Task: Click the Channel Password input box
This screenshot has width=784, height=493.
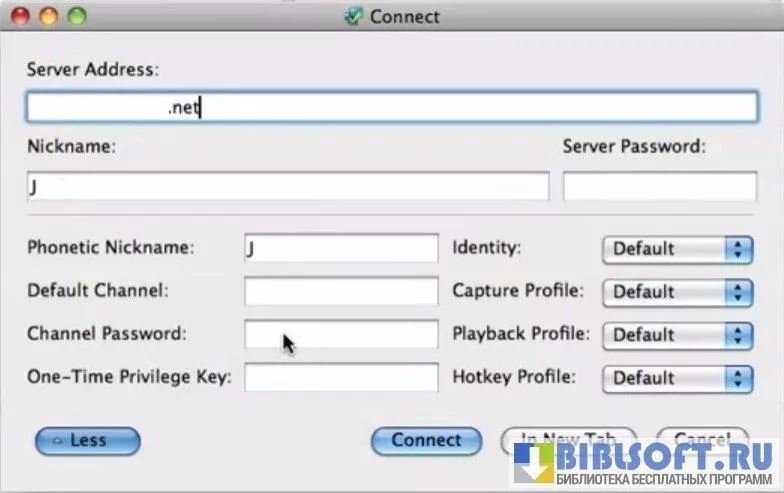Action: coord(340,334)
